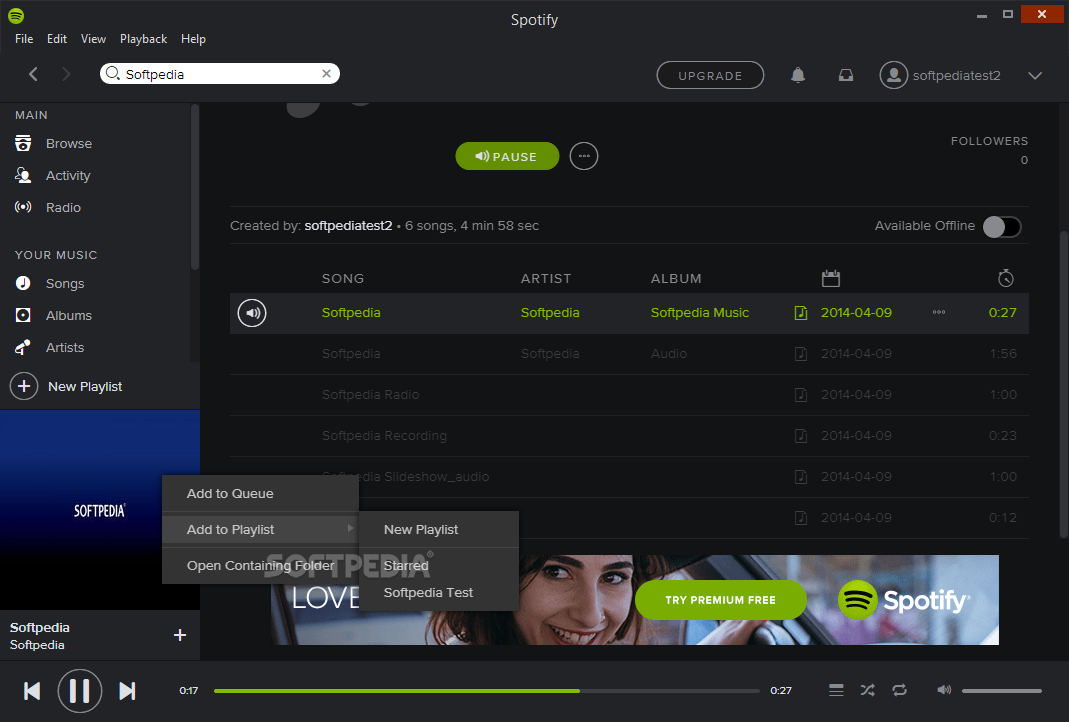Mute the volume speaker
The image size is (1069, 722).
click(944, 690)
